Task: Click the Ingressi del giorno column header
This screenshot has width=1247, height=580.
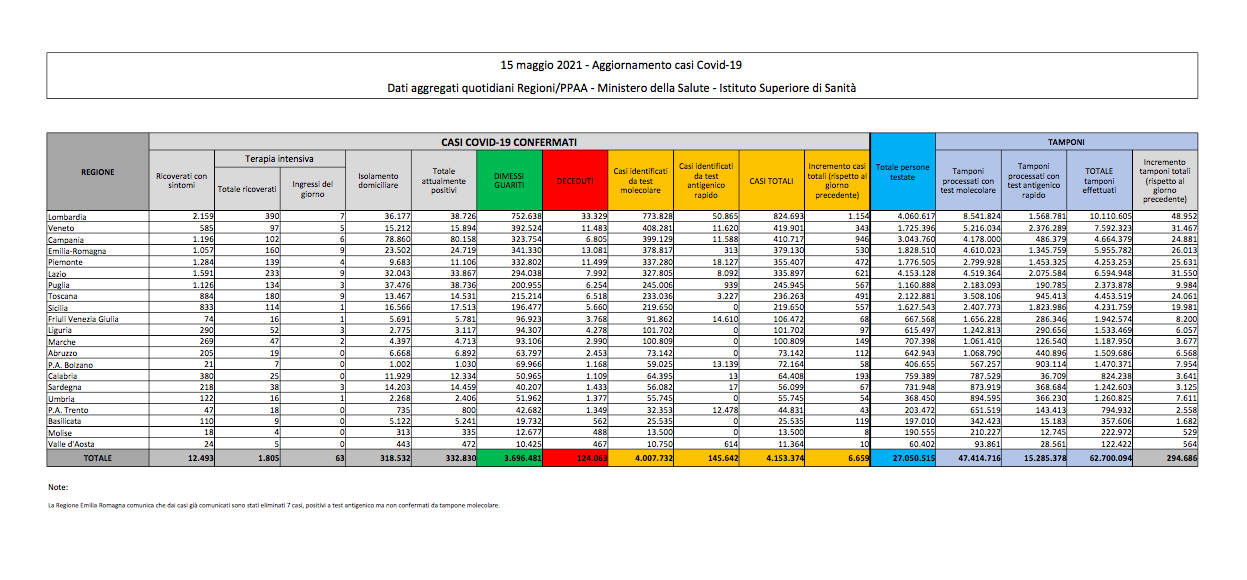Action: pos(312,187)
